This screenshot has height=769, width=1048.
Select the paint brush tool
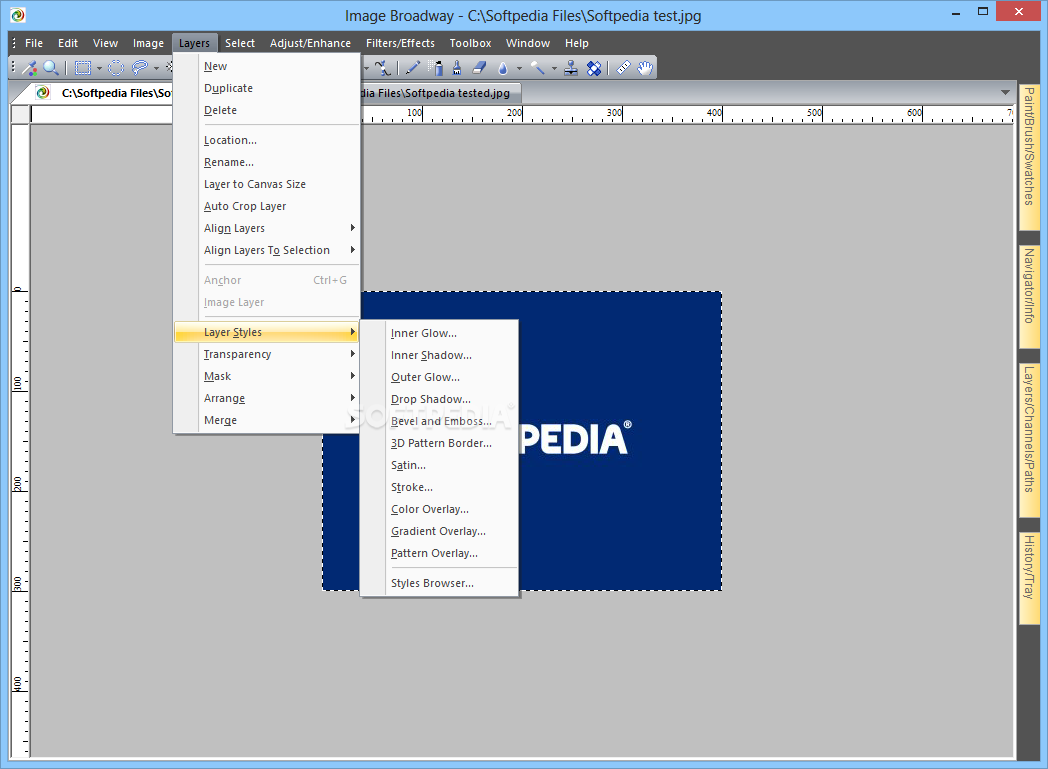(x=457, y=67)
